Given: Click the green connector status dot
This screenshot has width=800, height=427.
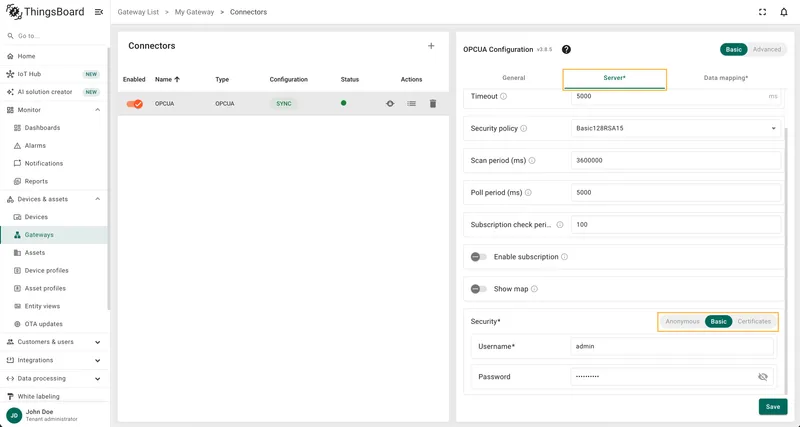Looking at the screenshot, I should [343, 103].
